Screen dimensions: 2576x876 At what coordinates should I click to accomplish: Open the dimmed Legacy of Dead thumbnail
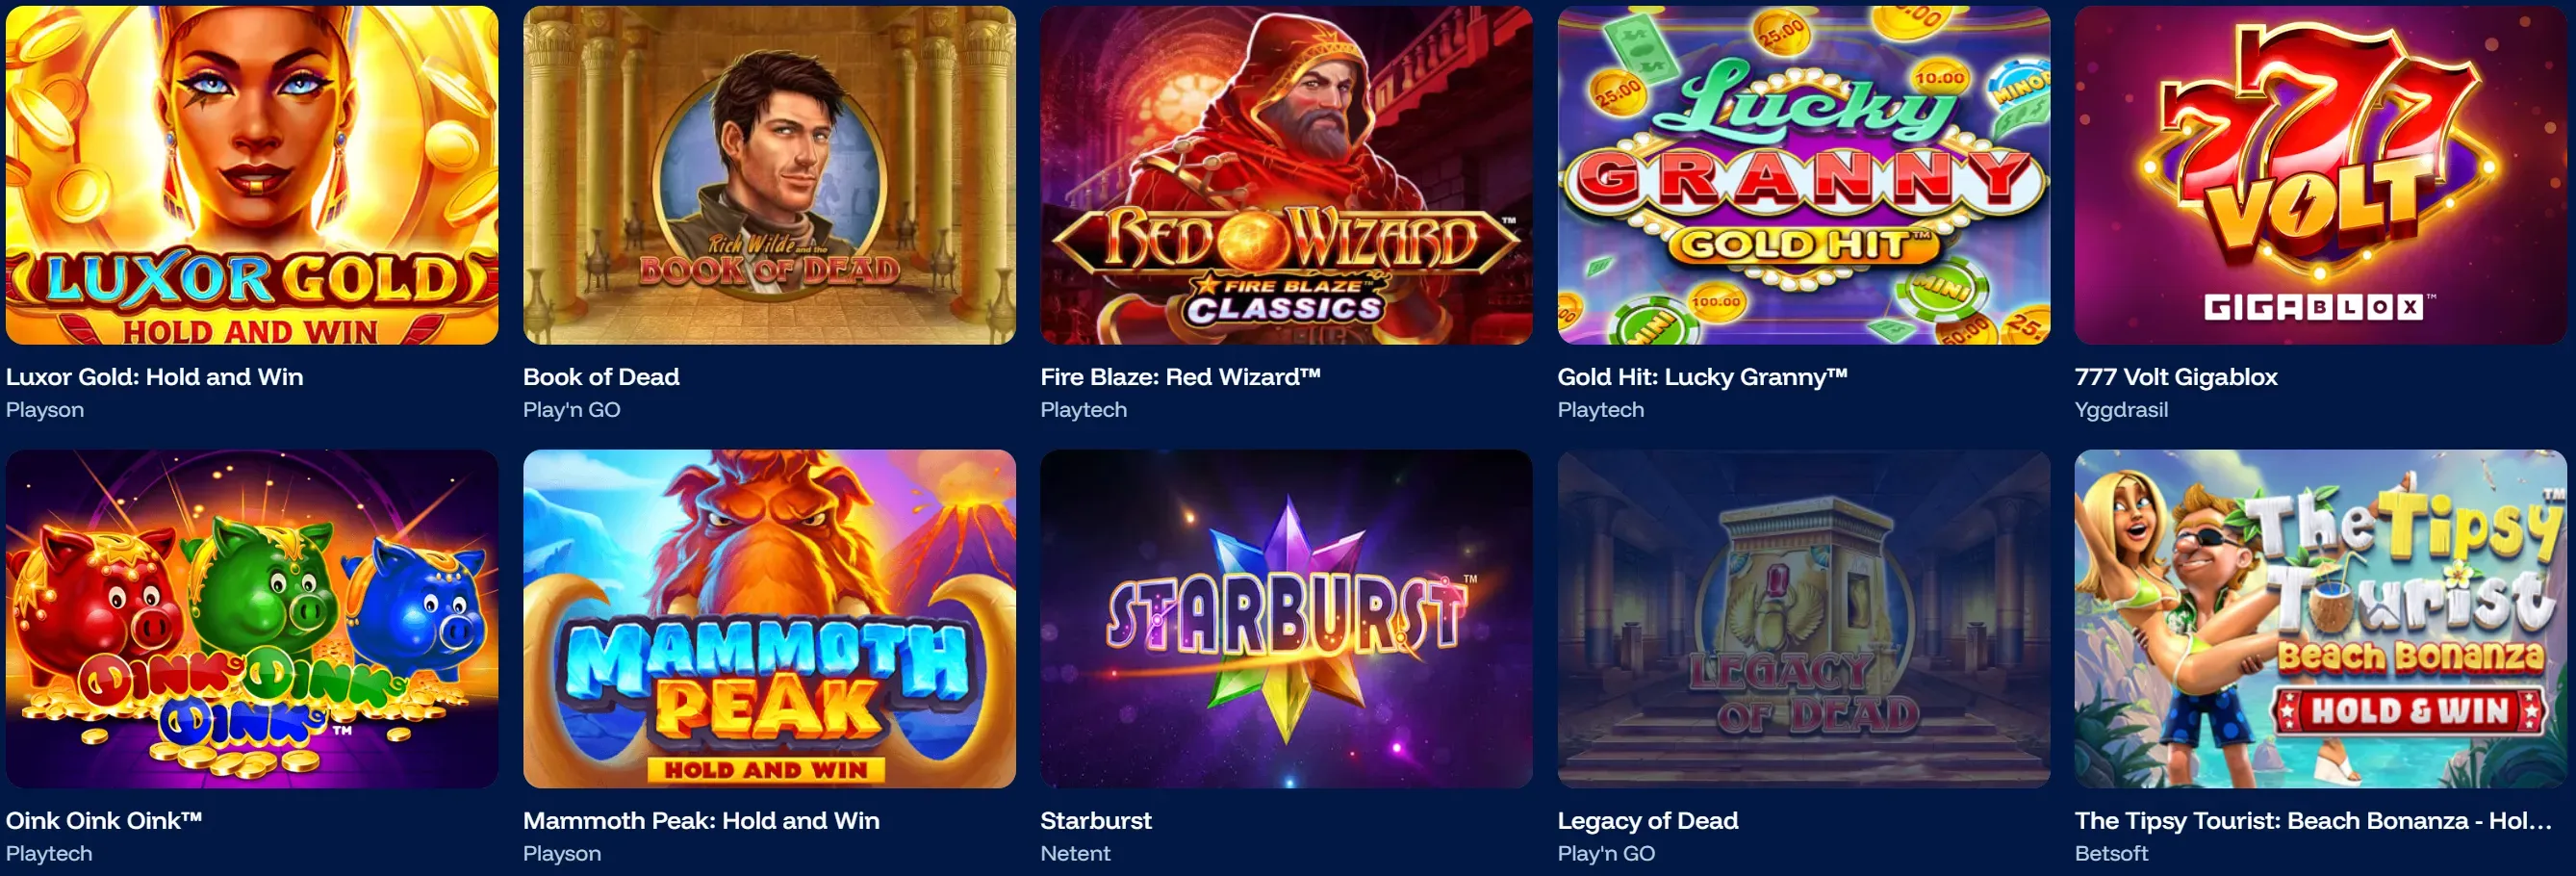coord(1803,619)
